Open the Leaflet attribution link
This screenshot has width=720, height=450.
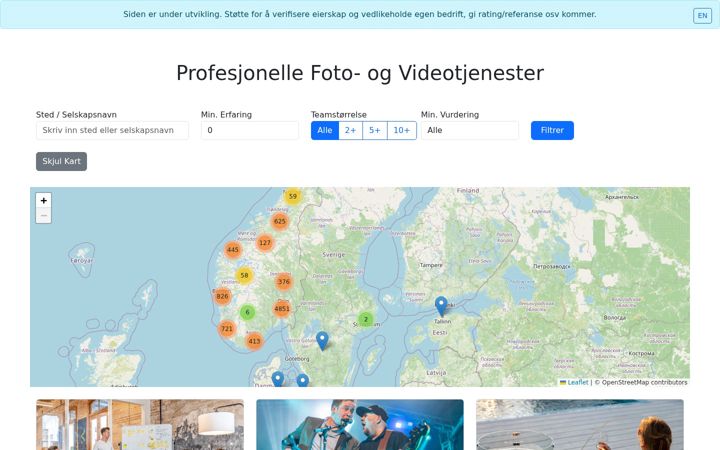point(574,382)
